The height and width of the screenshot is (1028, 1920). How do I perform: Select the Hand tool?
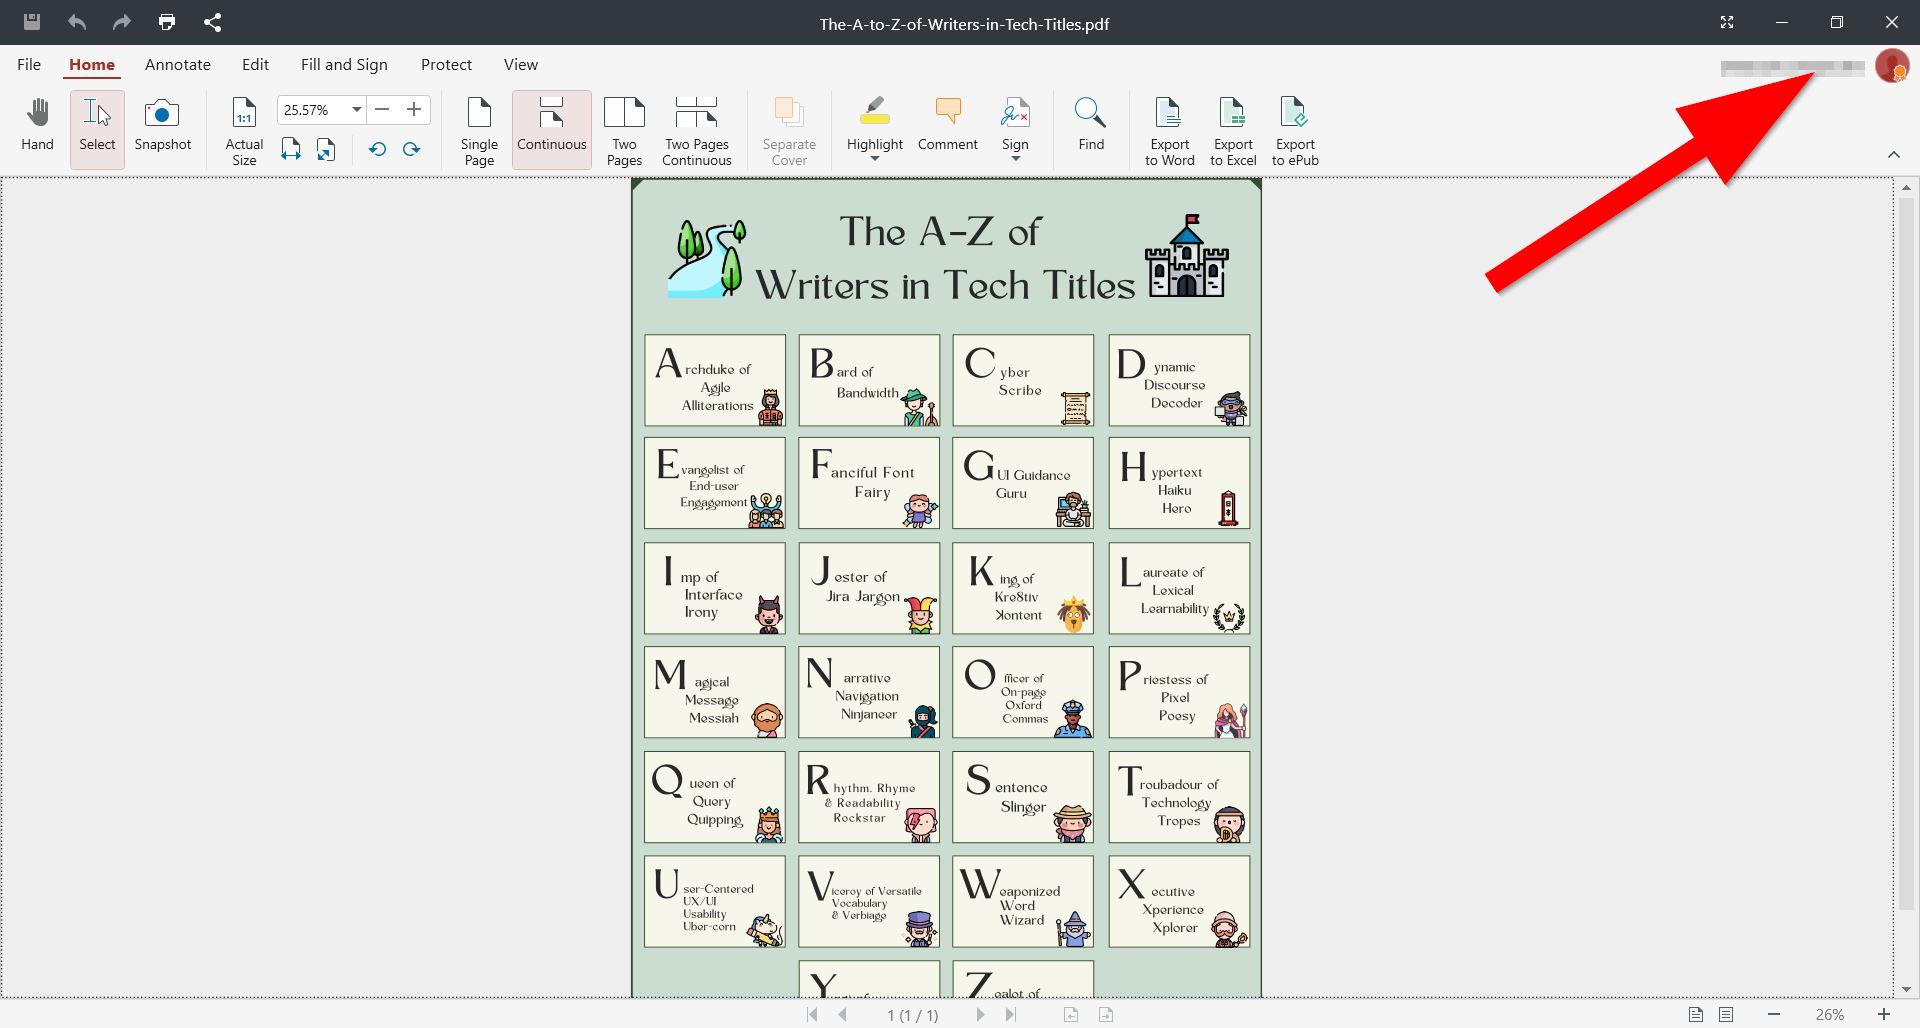pyautogui.click(x=37, y=125)
